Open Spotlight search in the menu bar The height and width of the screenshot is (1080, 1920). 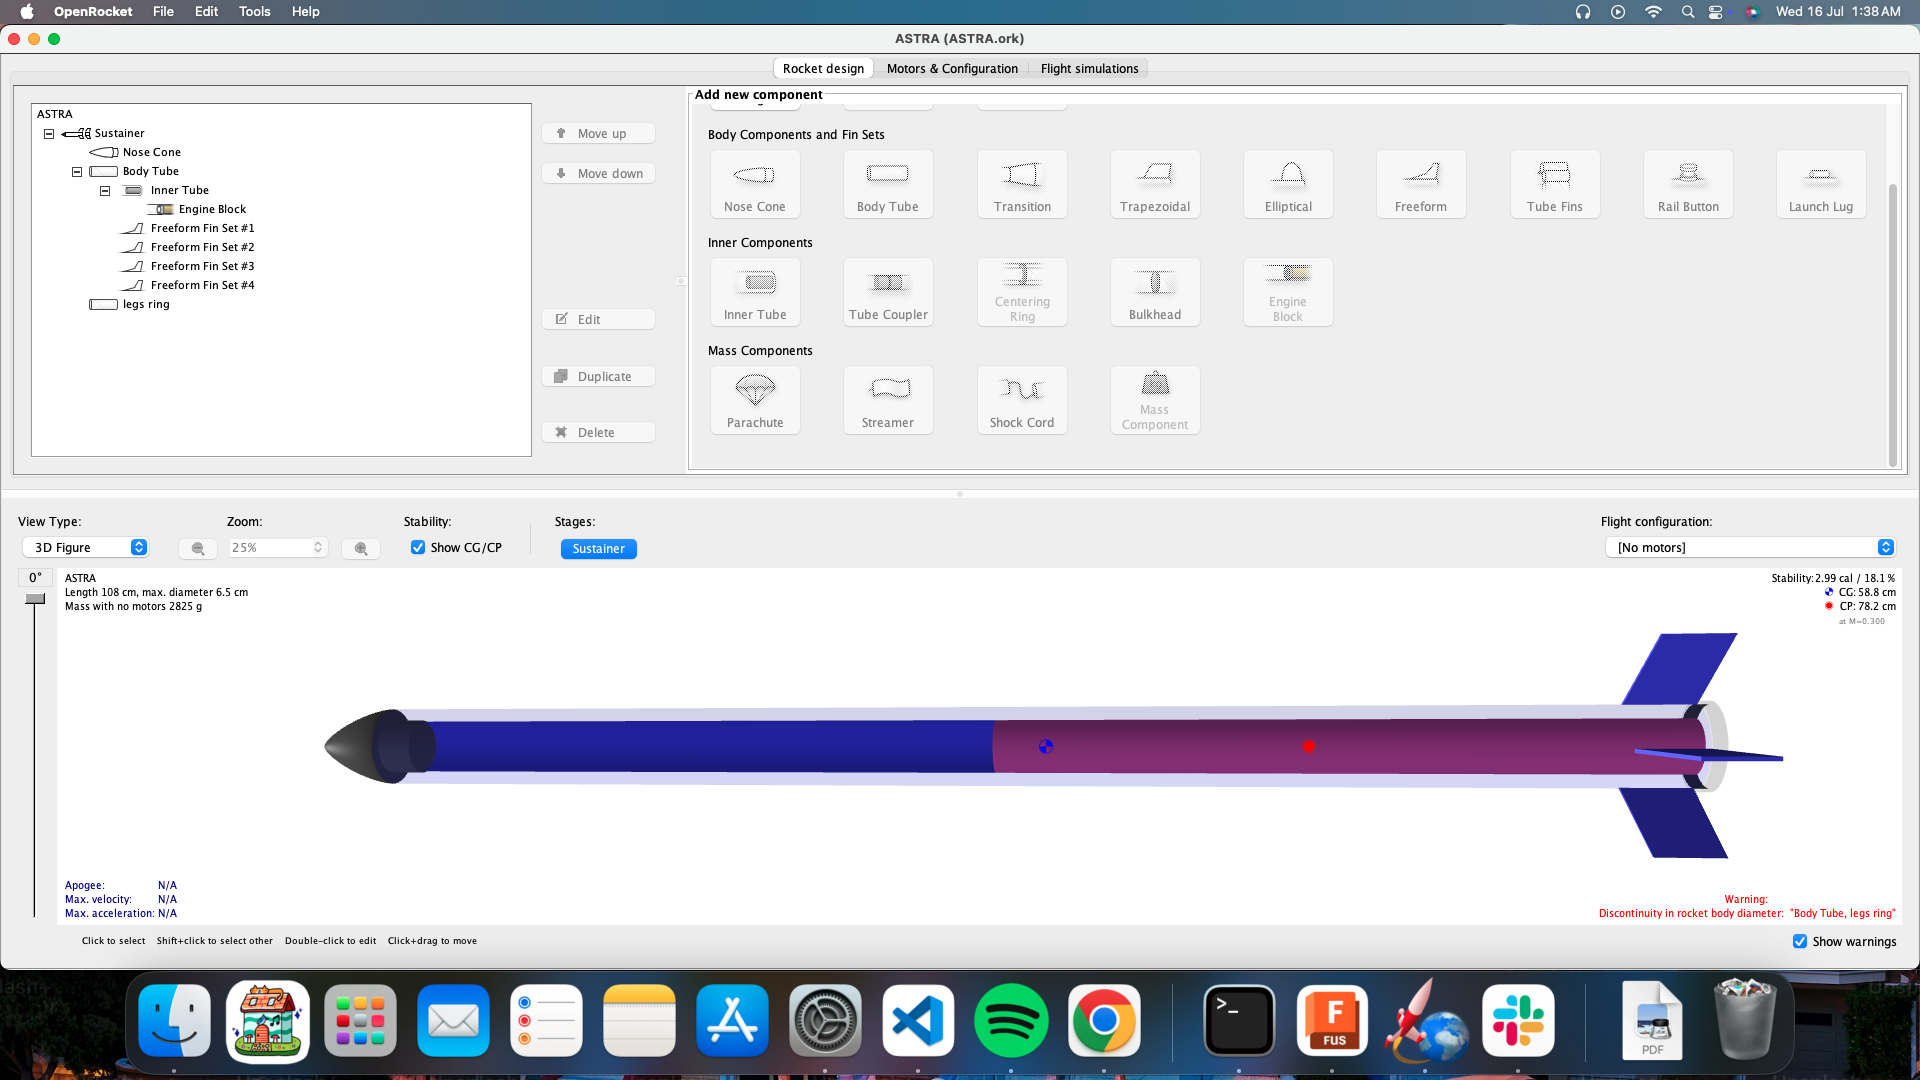(1687, 12)
